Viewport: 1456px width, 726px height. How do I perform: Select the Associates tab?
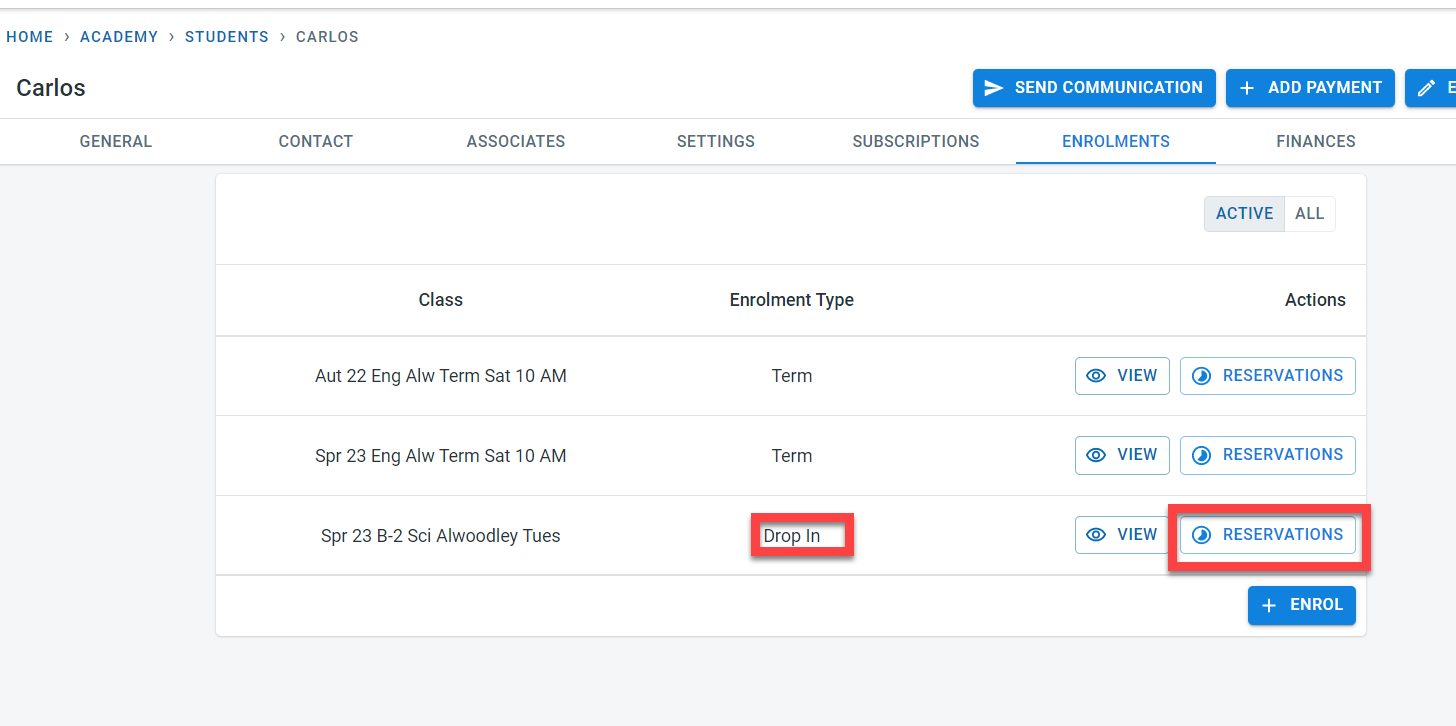coord(515,141)
